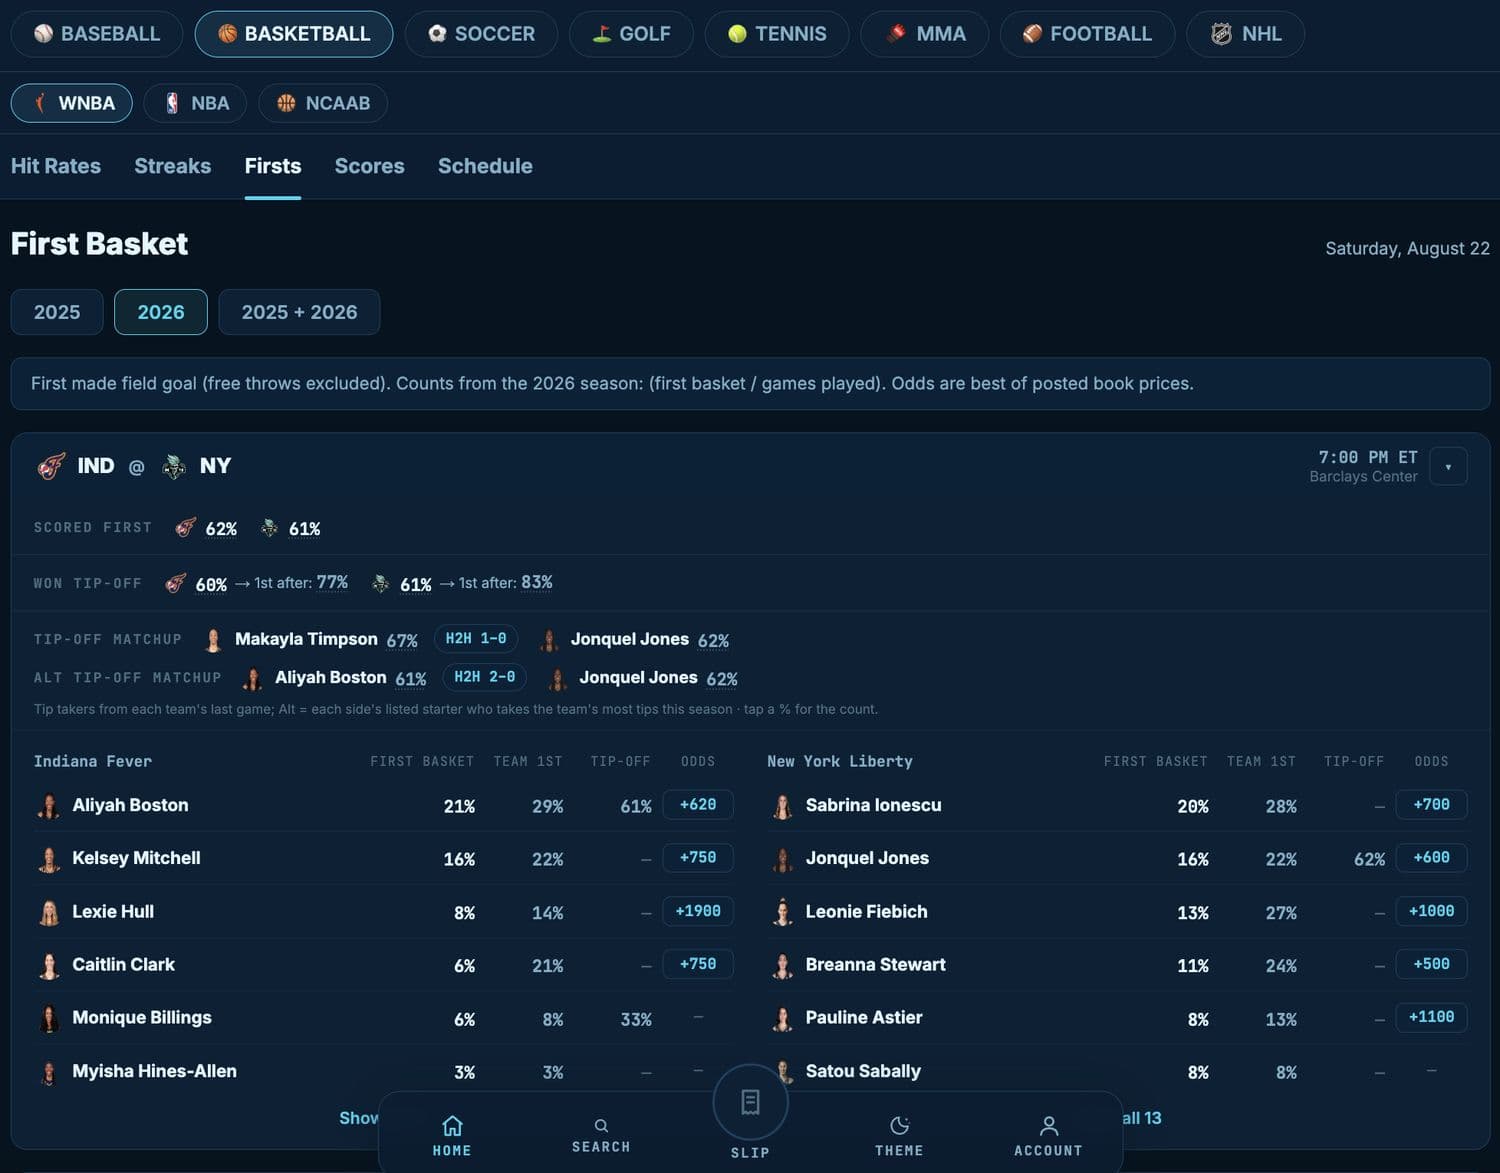The height and width of the screenshot is (1173, 1500).
Task: Select the NHL sport tab
Action: tap(1245, 34)
